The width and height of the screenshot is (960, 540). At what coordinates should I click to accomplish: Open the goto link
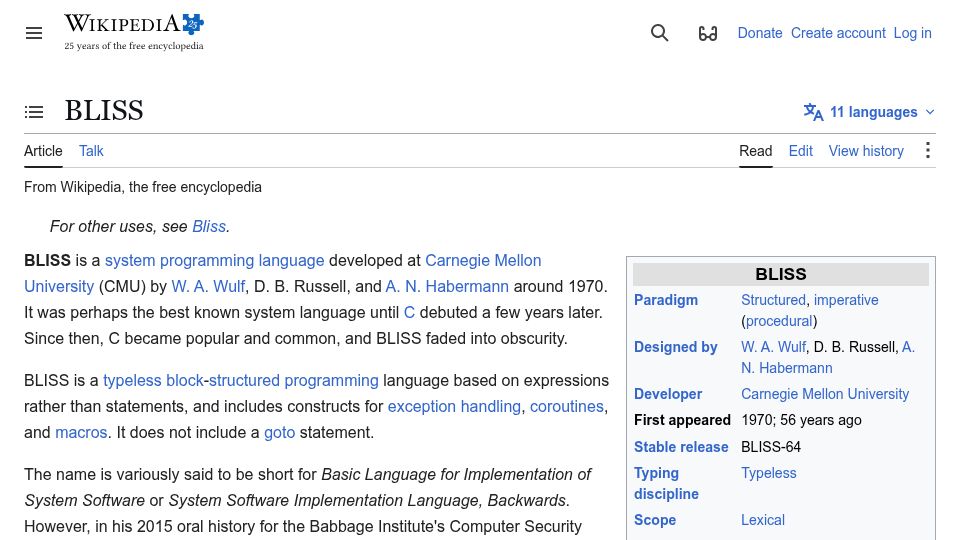click(279, 433)
